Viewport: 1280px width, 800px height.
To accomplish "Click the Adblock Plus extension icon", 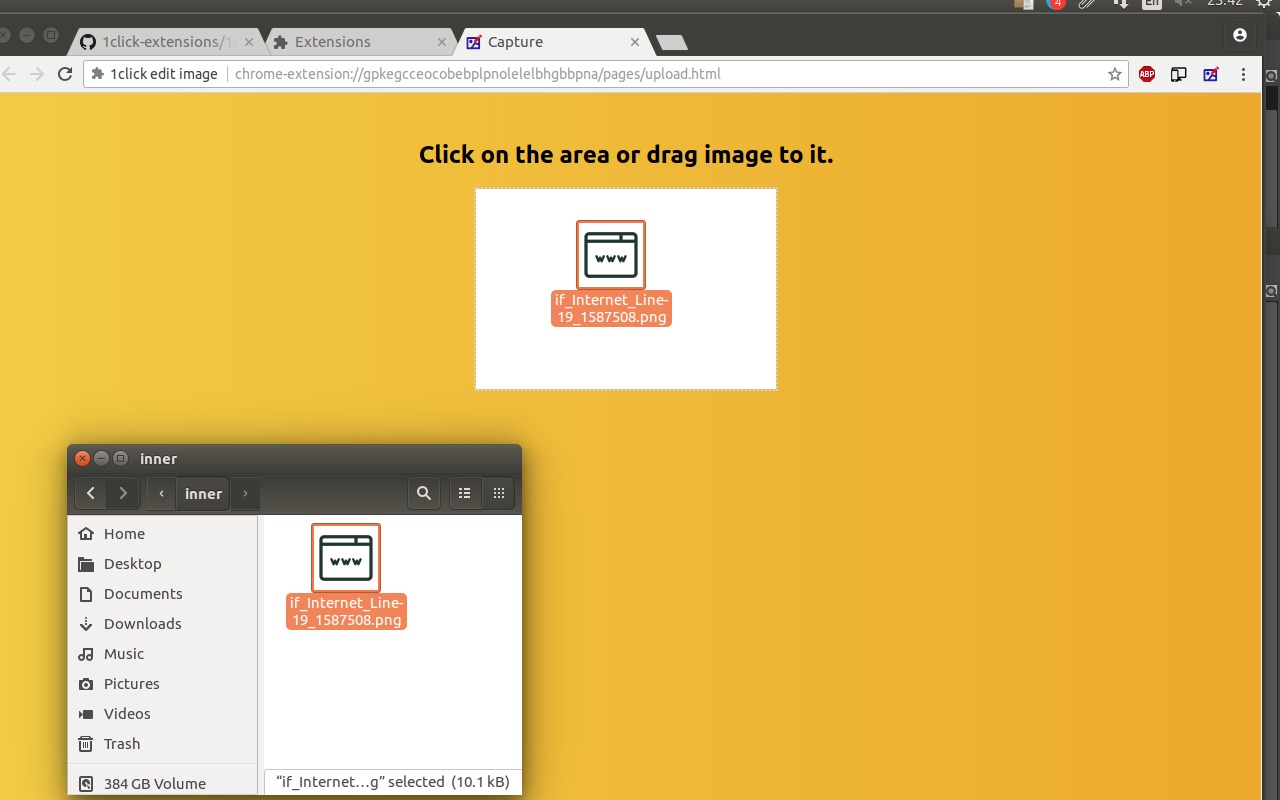I will point(1147,74).
